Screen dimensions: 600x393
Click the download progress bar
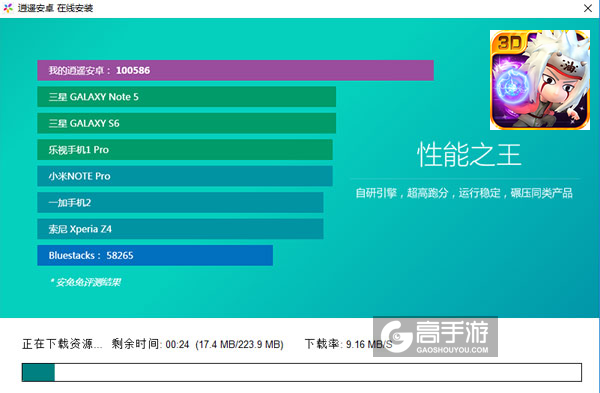(302, 372)
